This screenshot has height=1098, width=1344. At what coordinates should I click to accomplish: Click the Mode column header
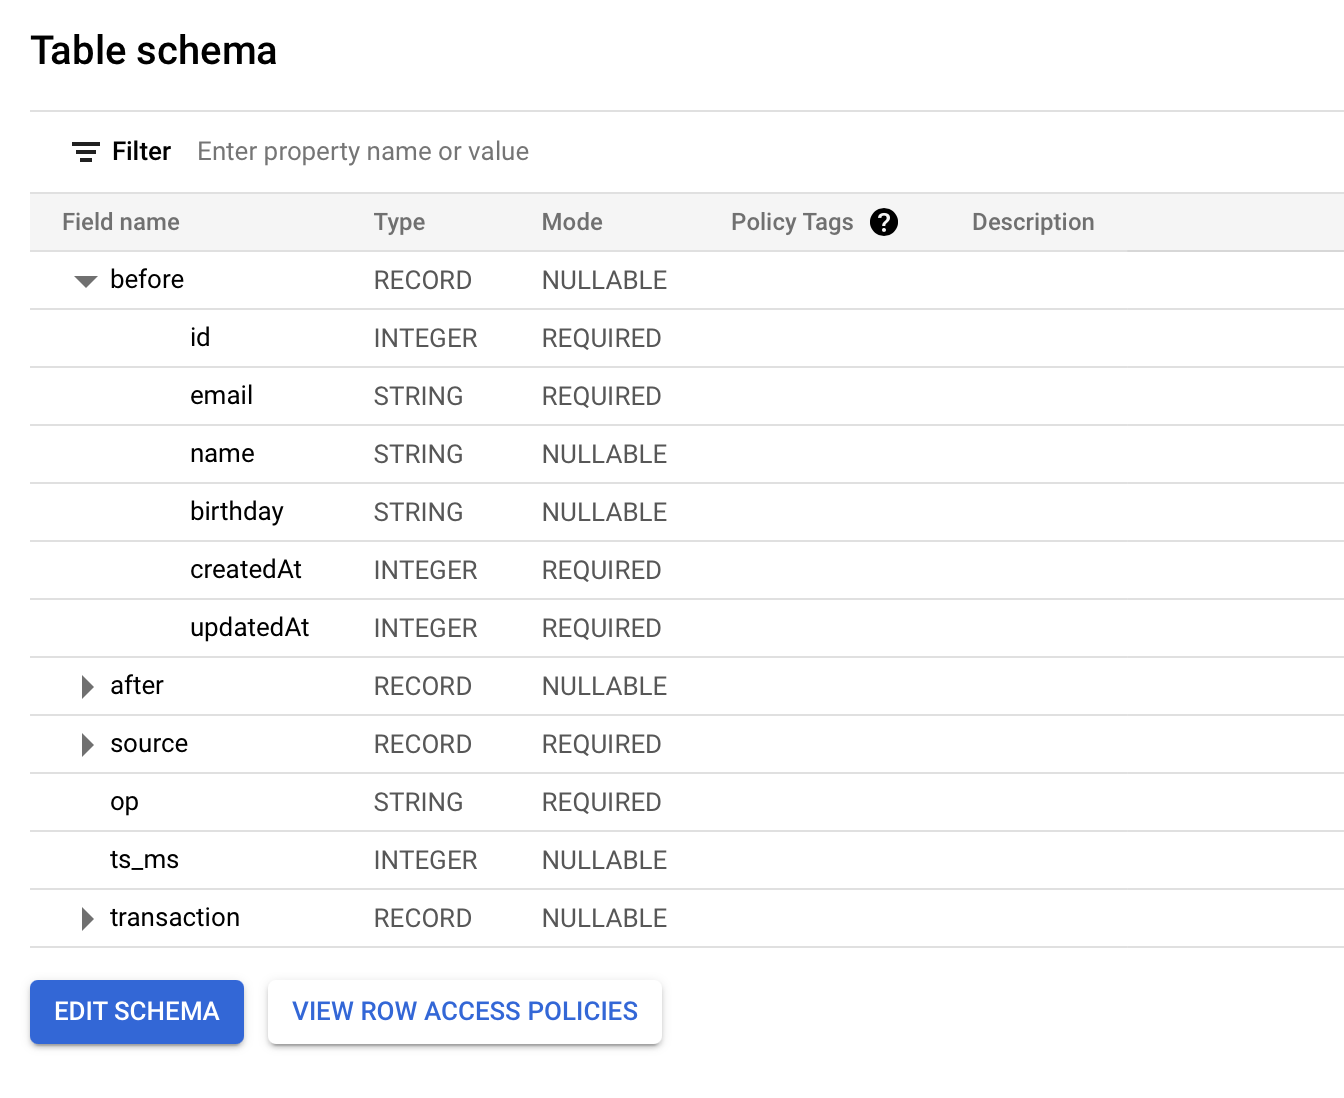point(572,222)
